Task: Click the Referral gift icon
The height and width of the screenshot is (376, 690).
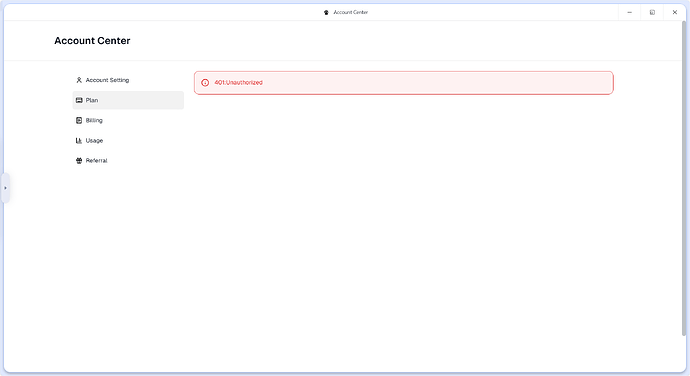Action: (79, 161)
